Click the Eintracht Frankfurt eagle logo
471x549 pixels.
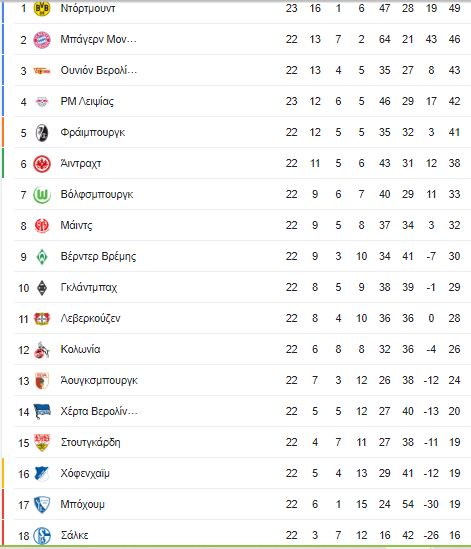42,164
